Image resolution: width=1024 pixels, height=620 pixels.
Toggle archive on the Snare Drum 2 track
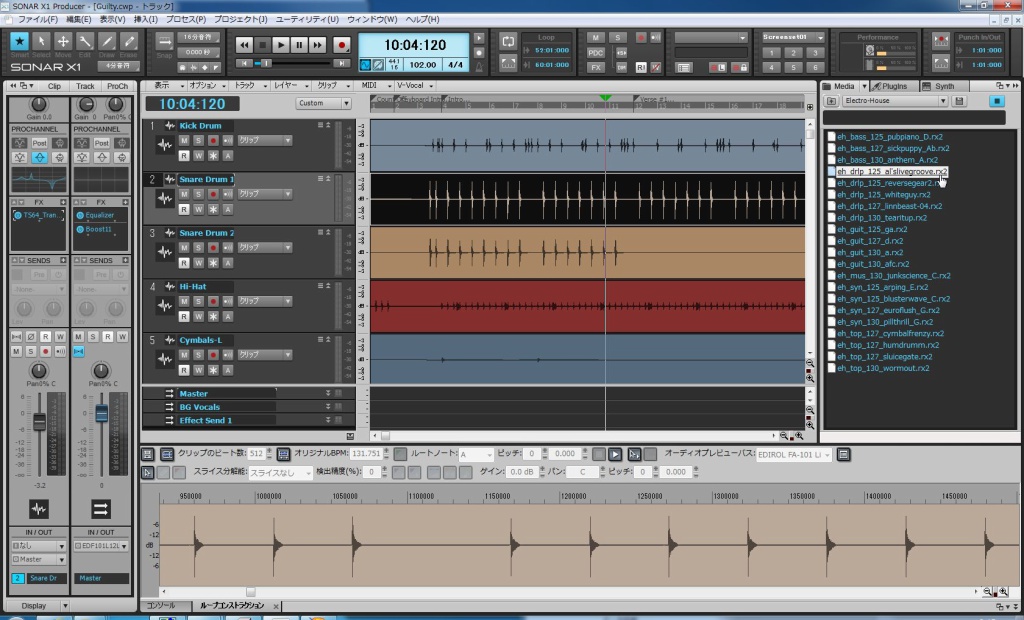(x=227, y=263)
